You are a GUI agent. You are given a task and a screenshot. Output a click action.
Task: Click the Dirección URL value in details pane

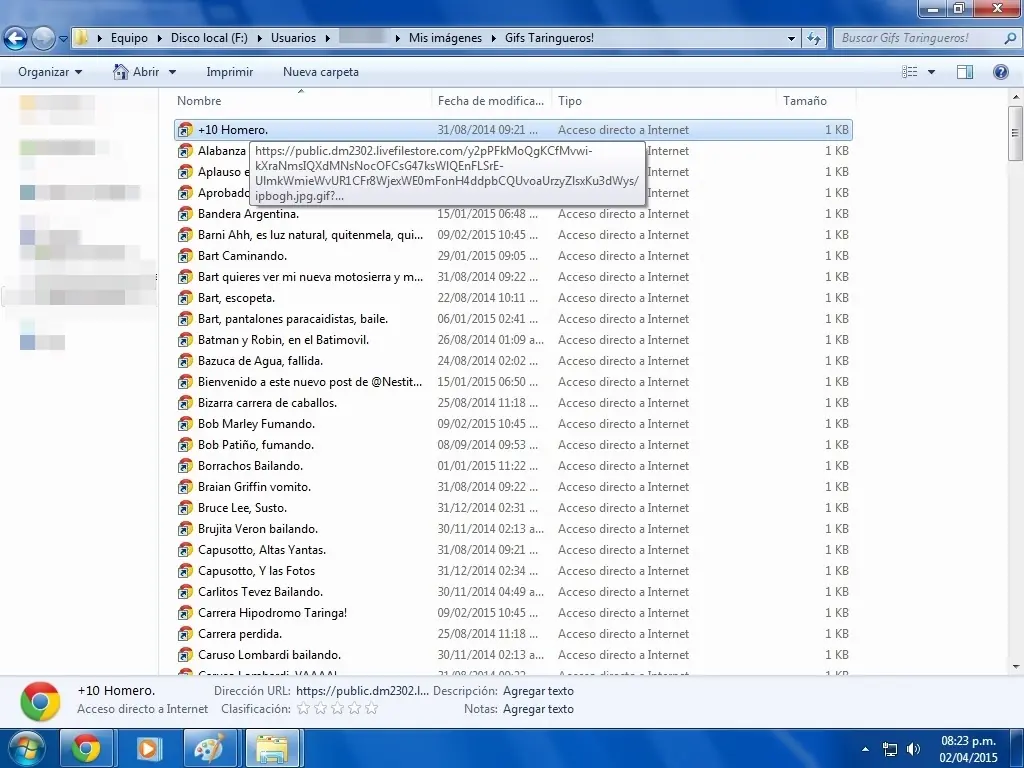click(362, 691)
